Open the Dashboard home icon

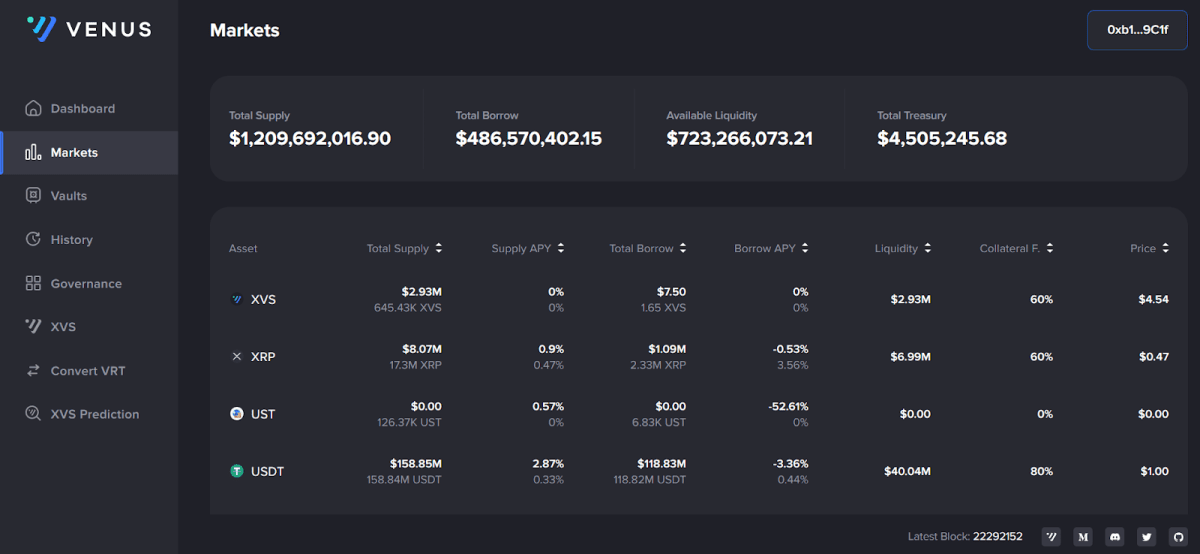(33, 108)
